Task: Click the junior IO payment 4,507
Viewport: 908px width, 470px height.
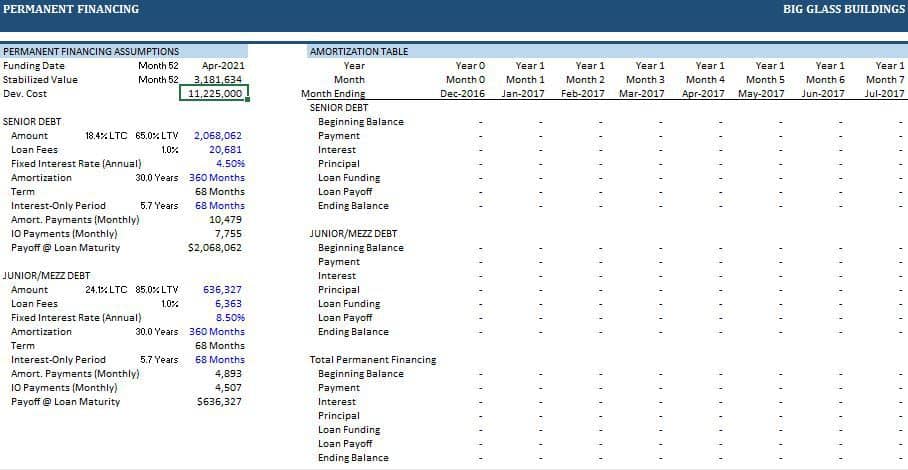Action: pos(229,387)
